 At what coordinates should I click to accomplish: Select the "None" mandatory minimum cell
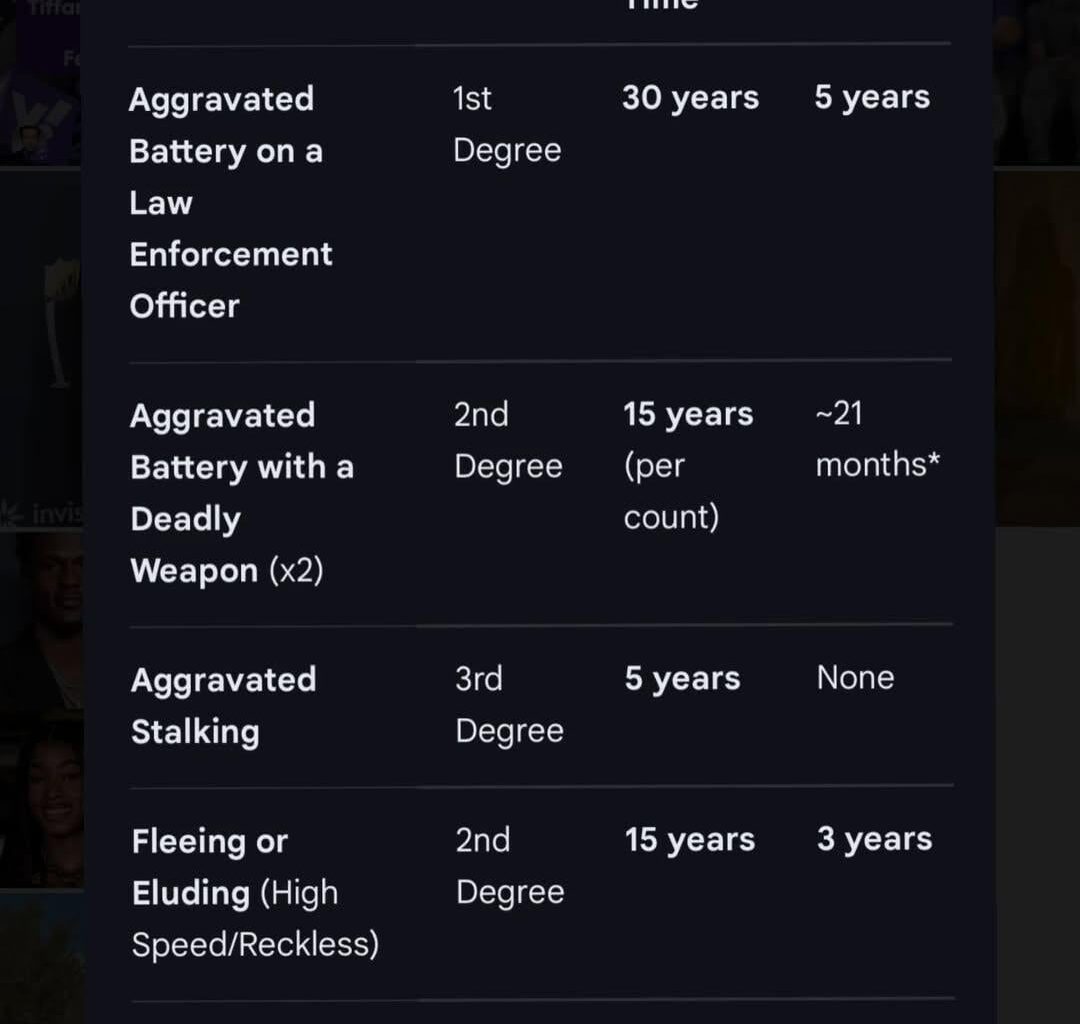tap(855, 678)
